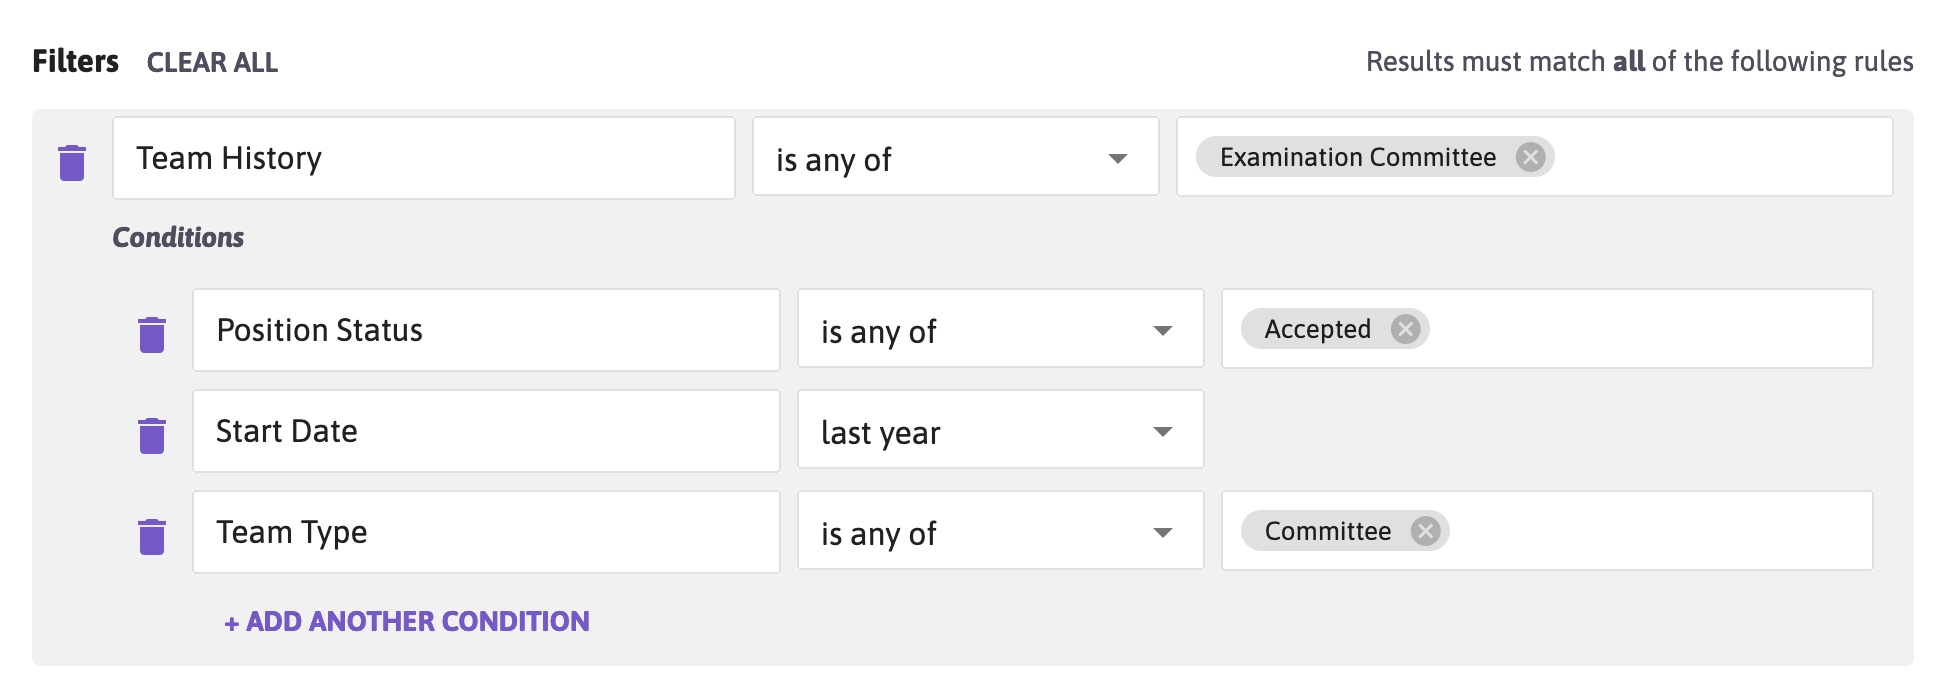Expand the 'last year' date dropdown
This screenshot has width=1934, height=700.
1001,430
